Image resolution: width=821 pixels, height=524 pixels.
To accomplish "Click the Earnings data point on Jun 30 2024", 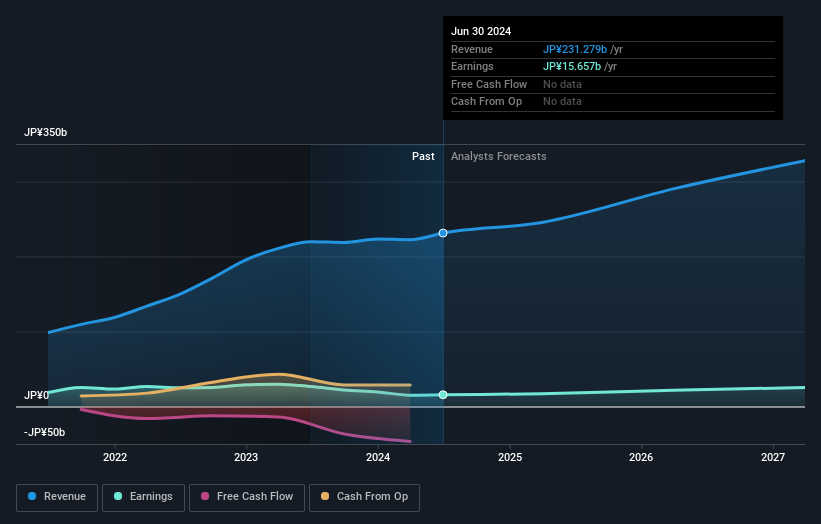I will click(x=443, y=395).
